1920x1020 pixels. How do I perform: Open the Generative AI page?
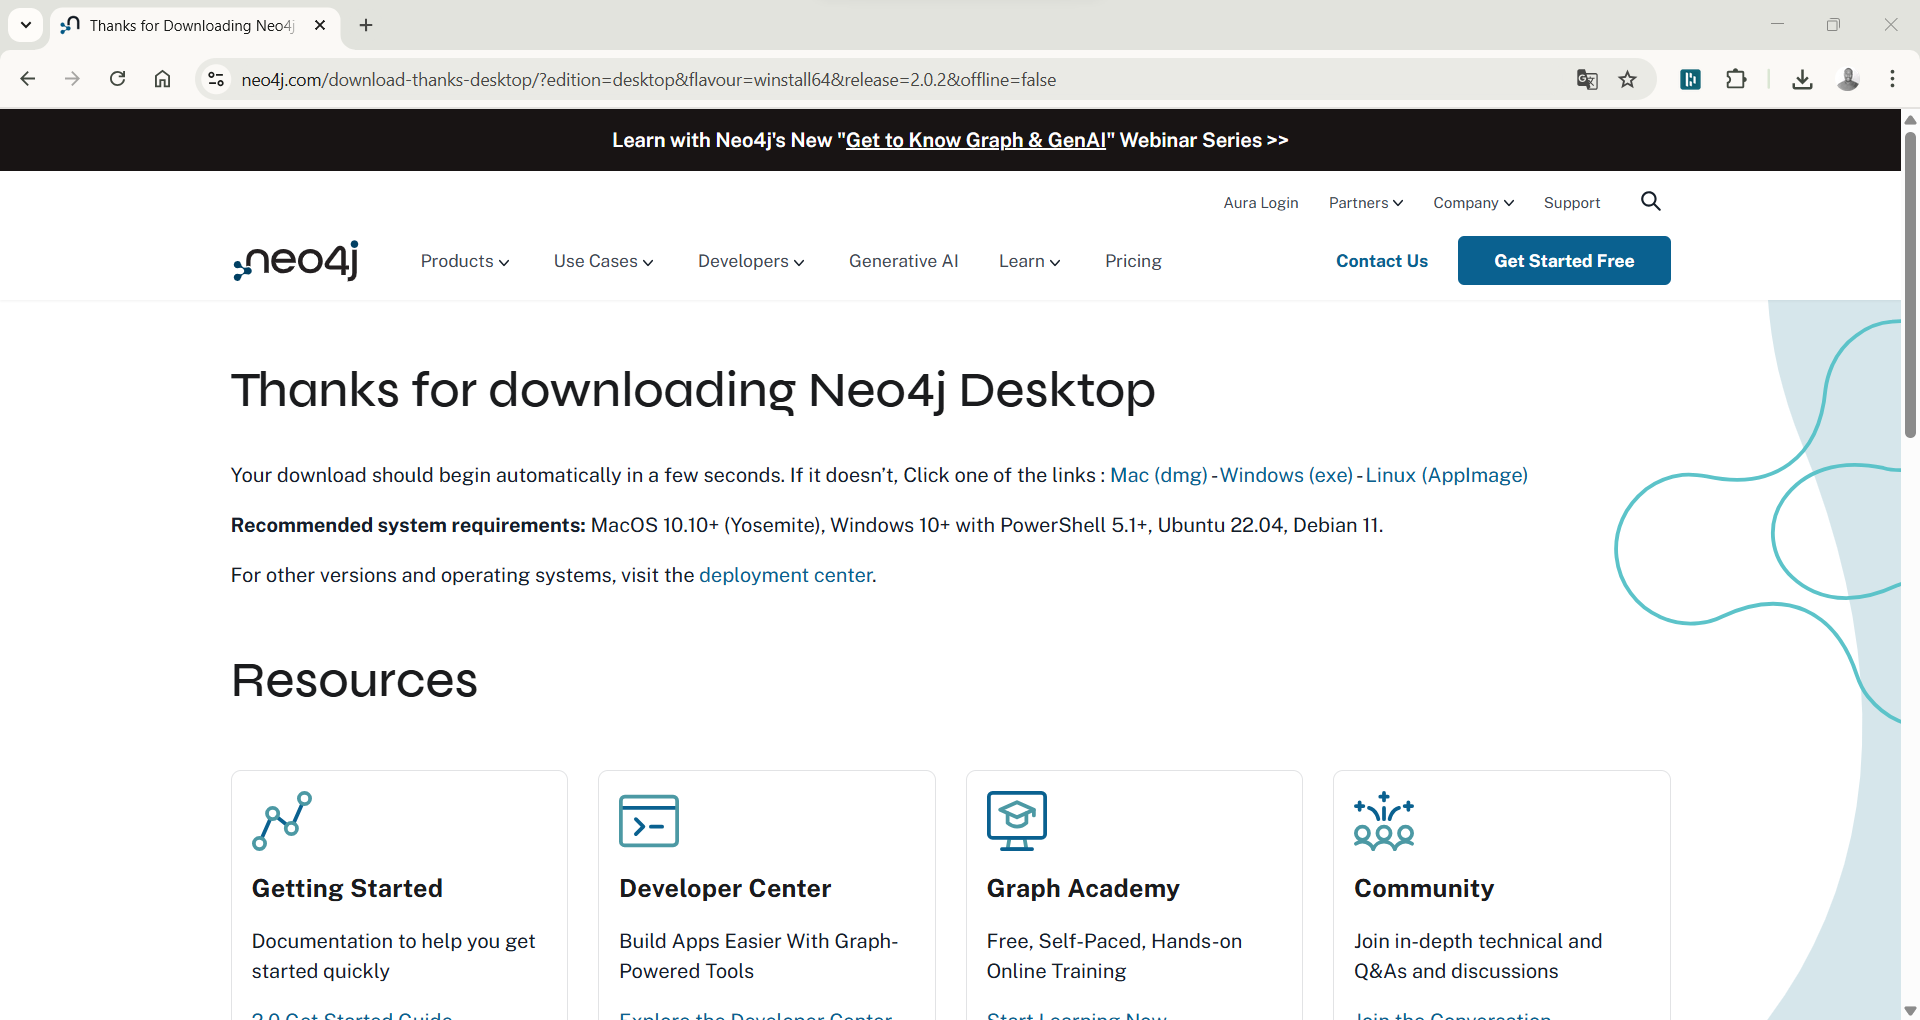click(x=904, y=261)
